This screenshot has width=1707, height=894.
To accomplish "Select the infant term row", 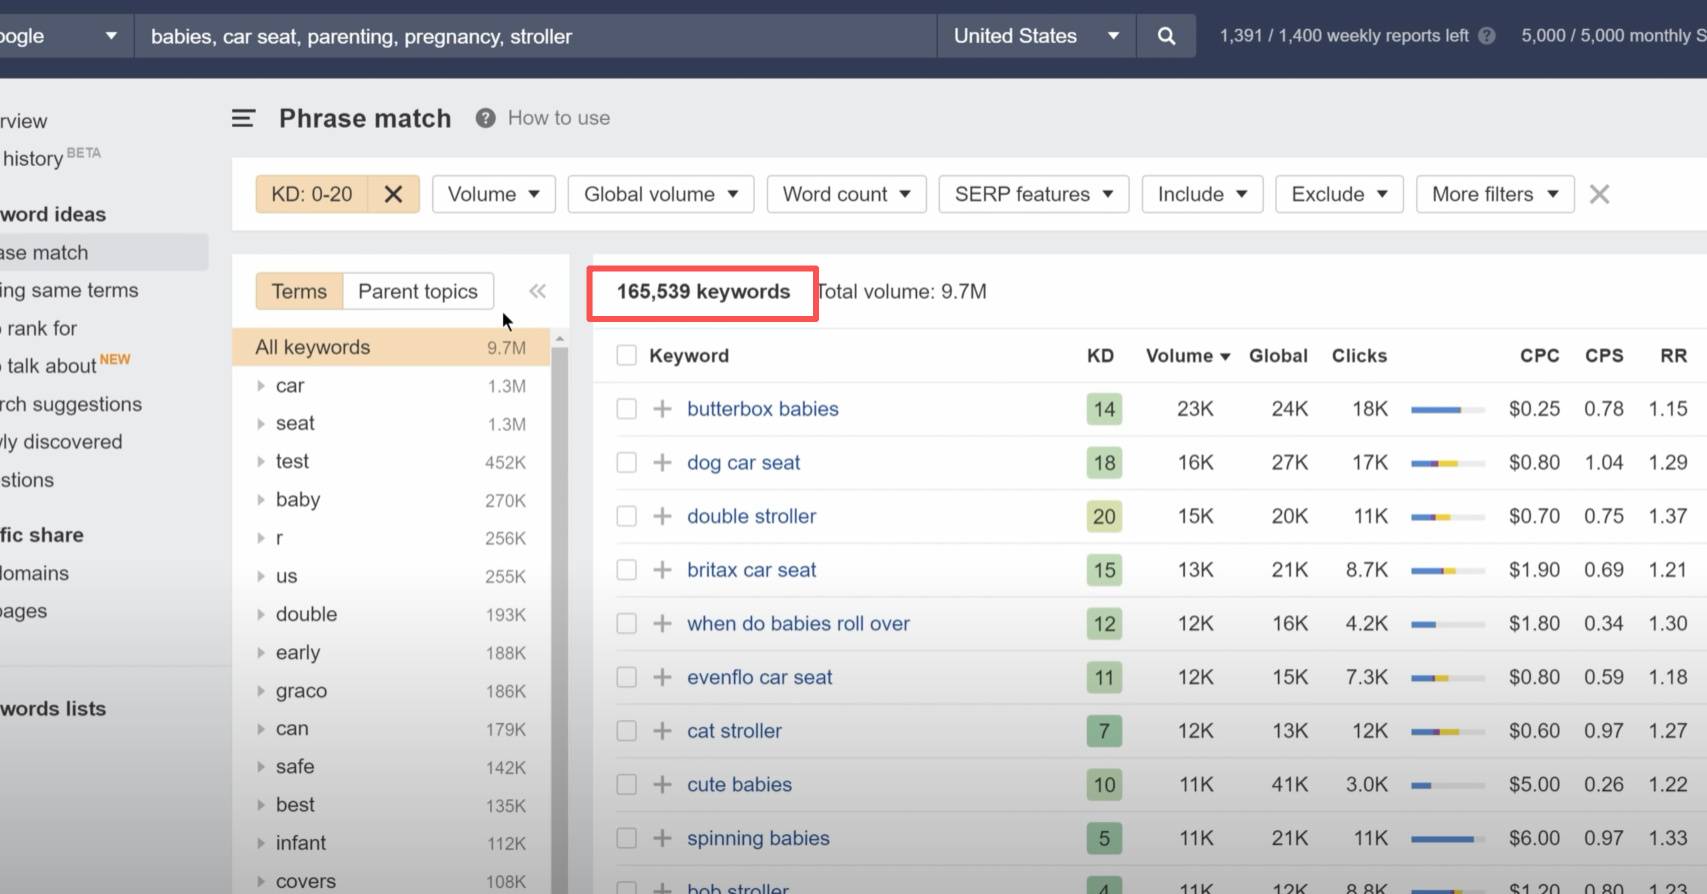I will click(391, 843).
